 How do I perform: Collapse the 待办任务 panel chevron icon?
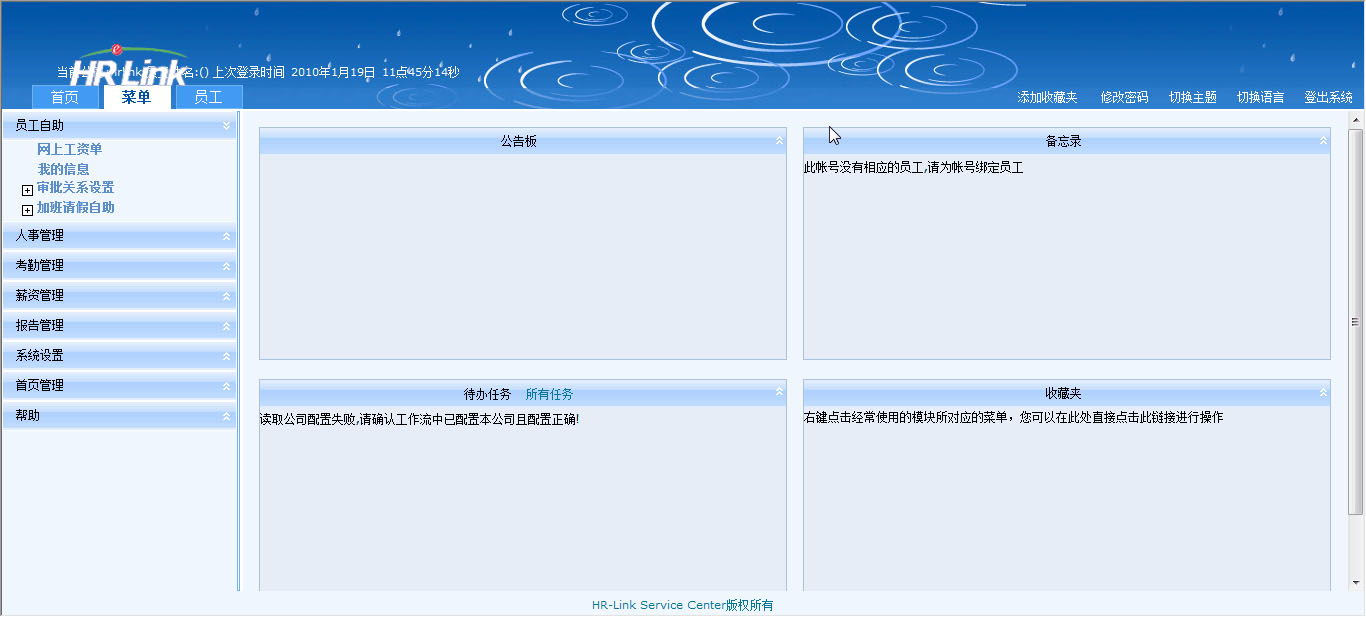pyautogui.click(x=779, y=393)
